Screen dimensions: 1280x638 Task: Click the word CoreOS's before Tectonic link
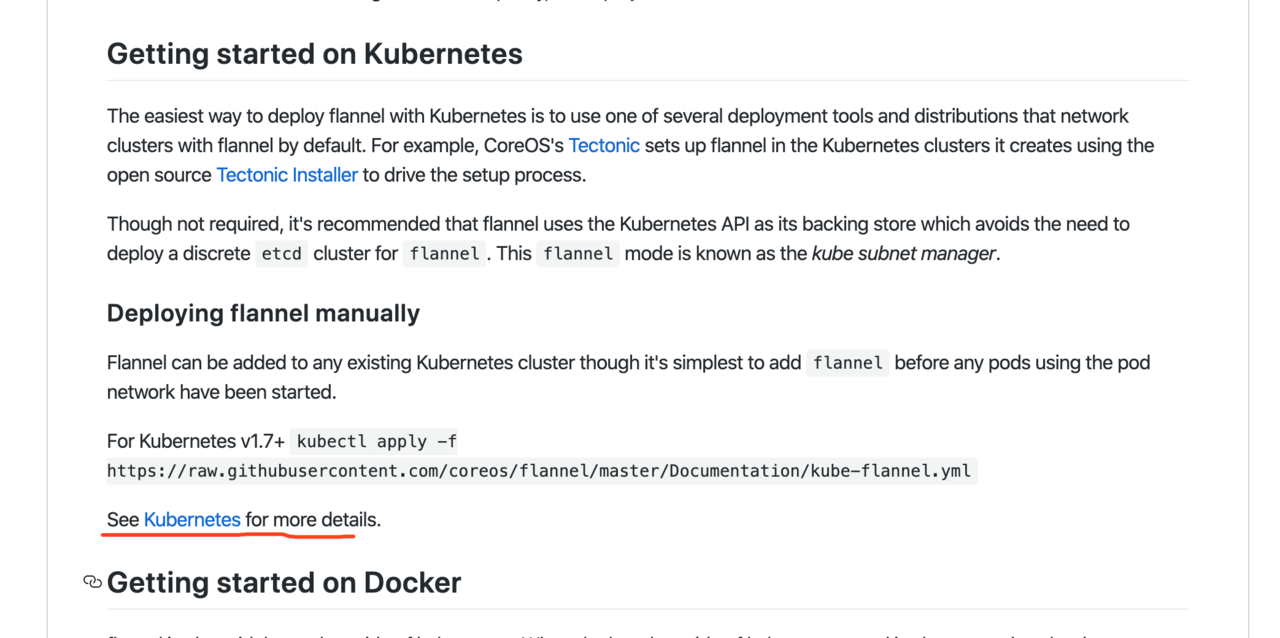(523, 145)
